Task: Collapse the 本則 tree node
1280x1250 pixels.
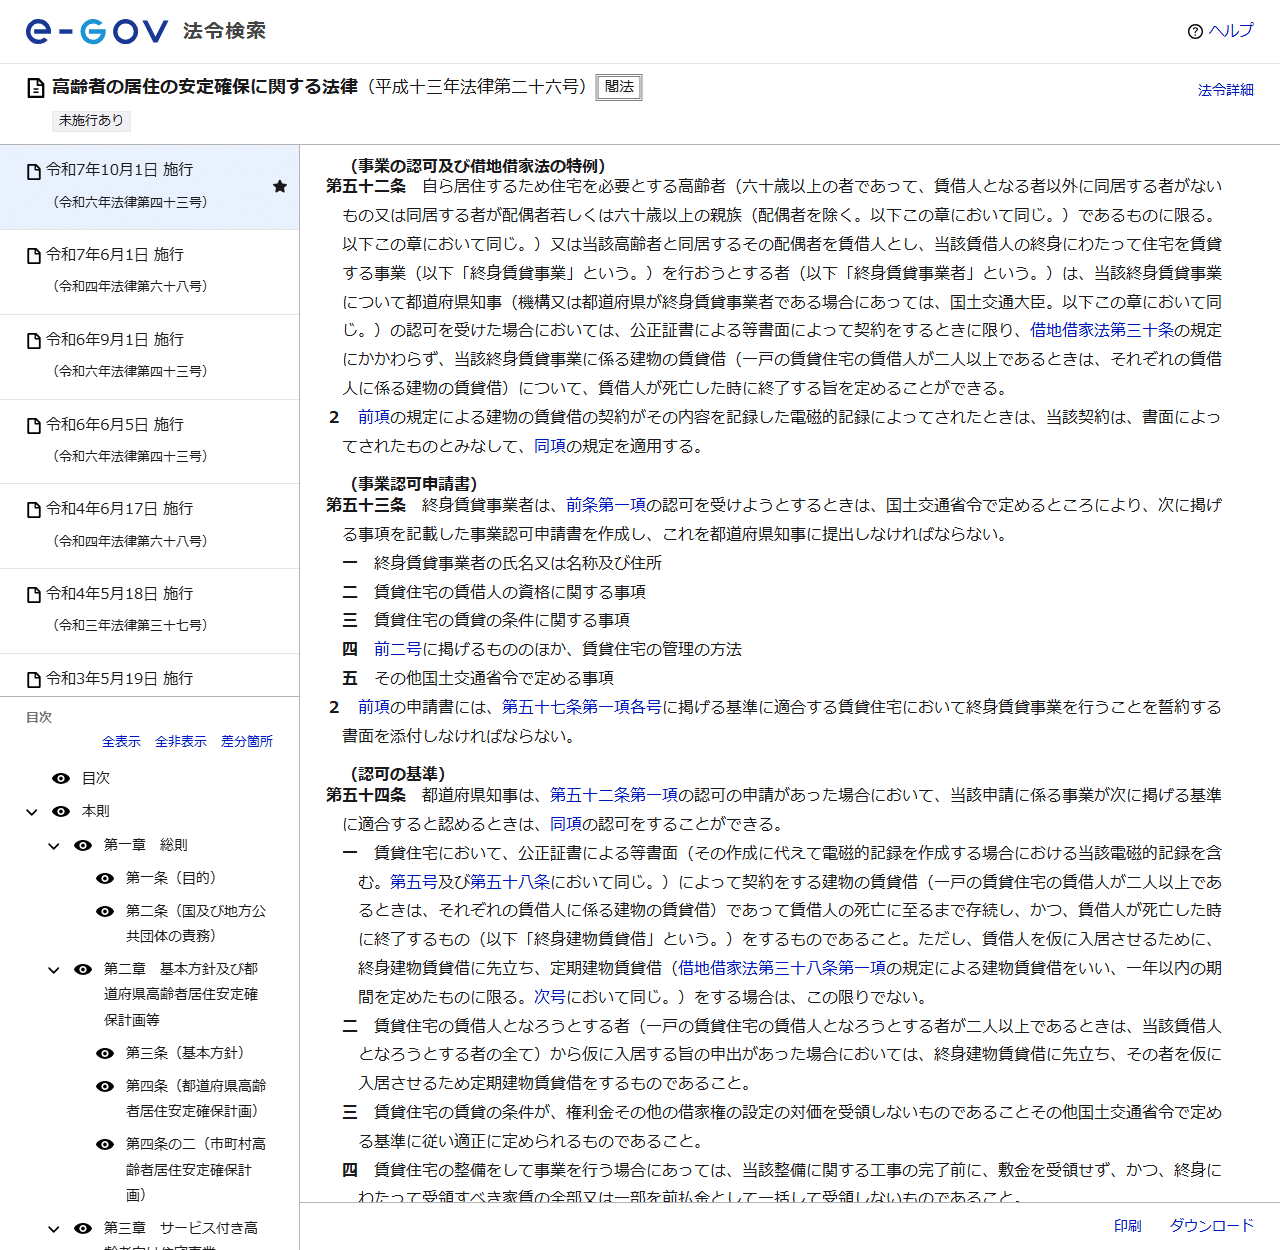Action: 32,812
